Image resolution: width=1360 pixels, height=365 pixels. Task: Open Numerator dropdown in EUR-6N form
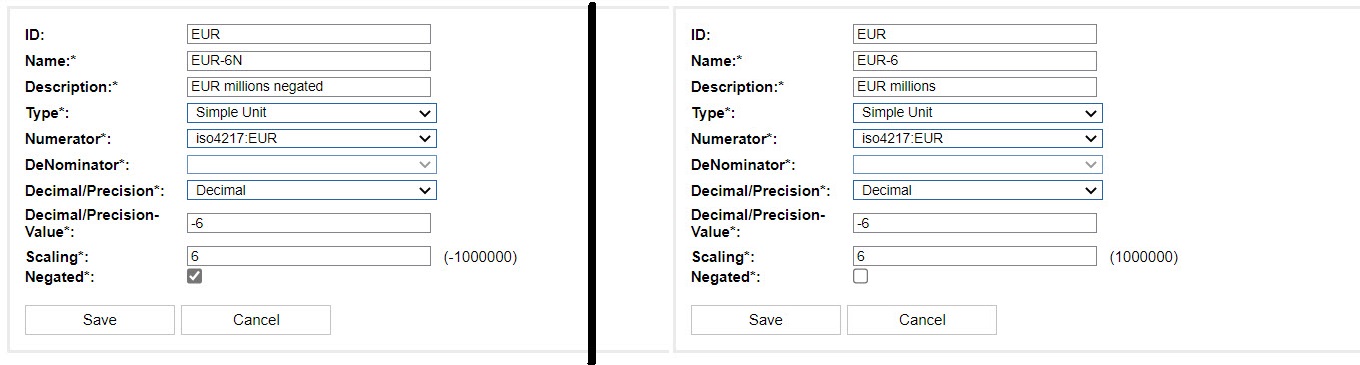tap(312, 139)
